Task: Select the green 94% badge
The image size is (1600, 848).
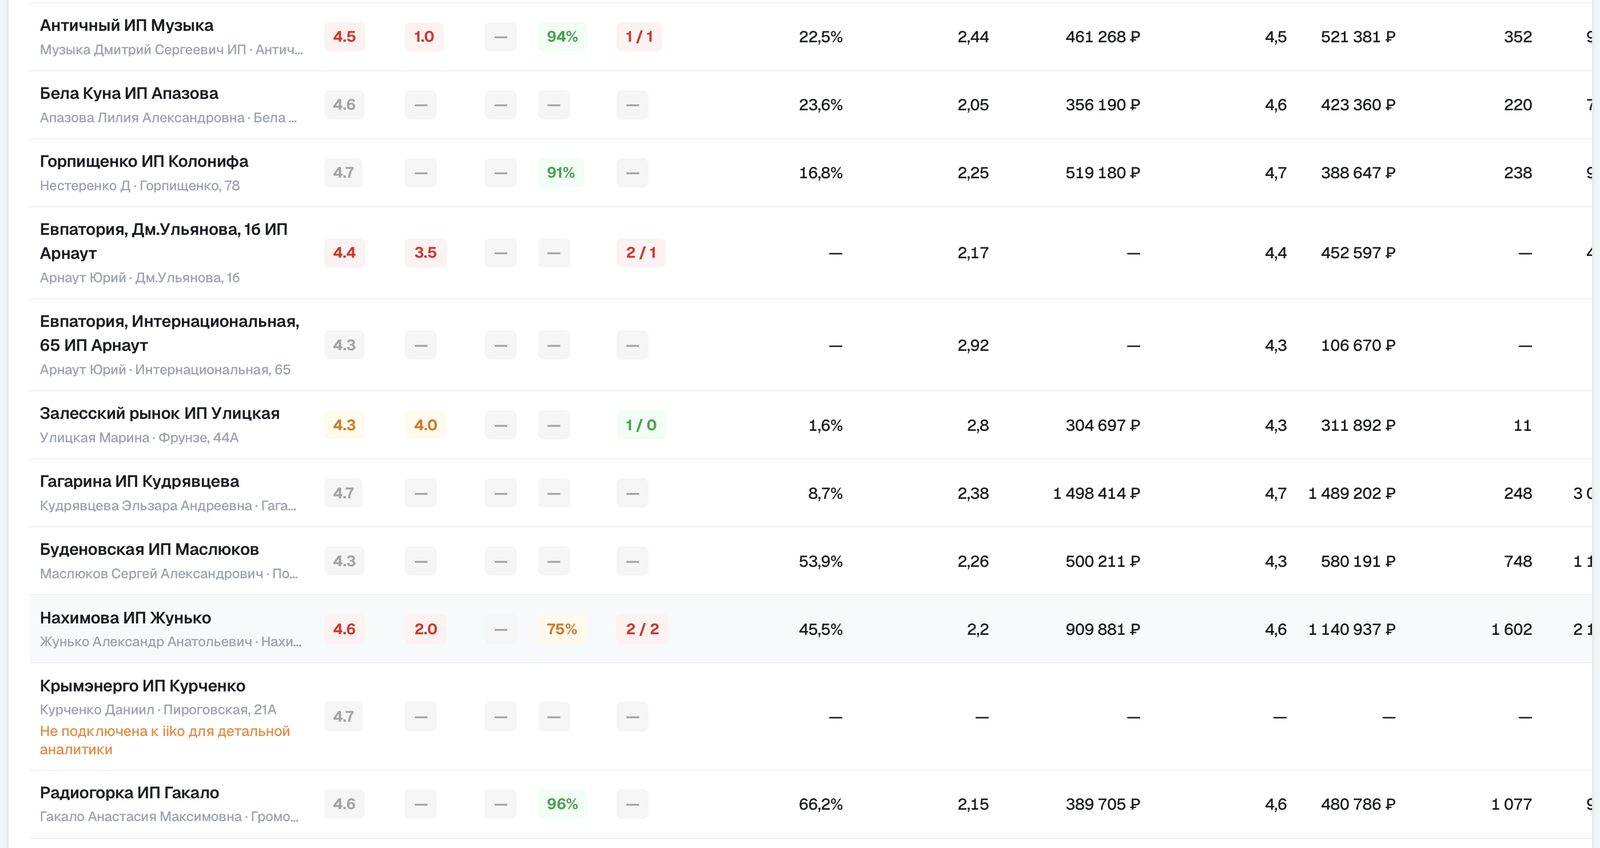Action: pyautogui.click(x=562, y=37)
